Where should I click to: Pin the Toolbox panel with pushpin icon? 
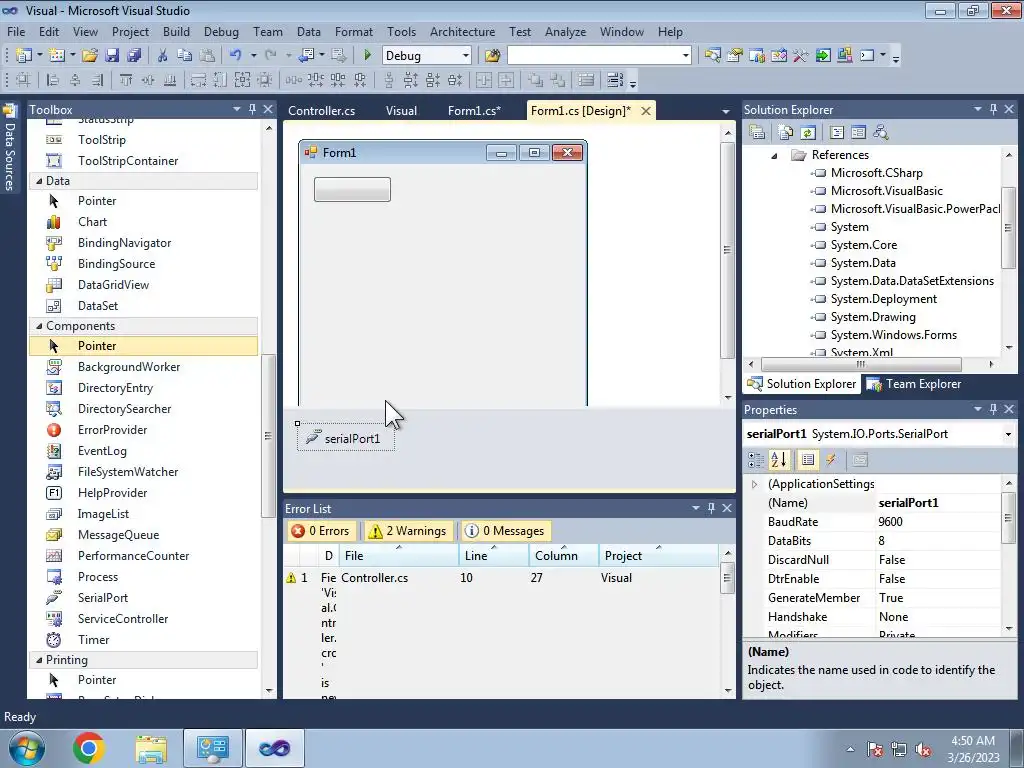point(253,110)
